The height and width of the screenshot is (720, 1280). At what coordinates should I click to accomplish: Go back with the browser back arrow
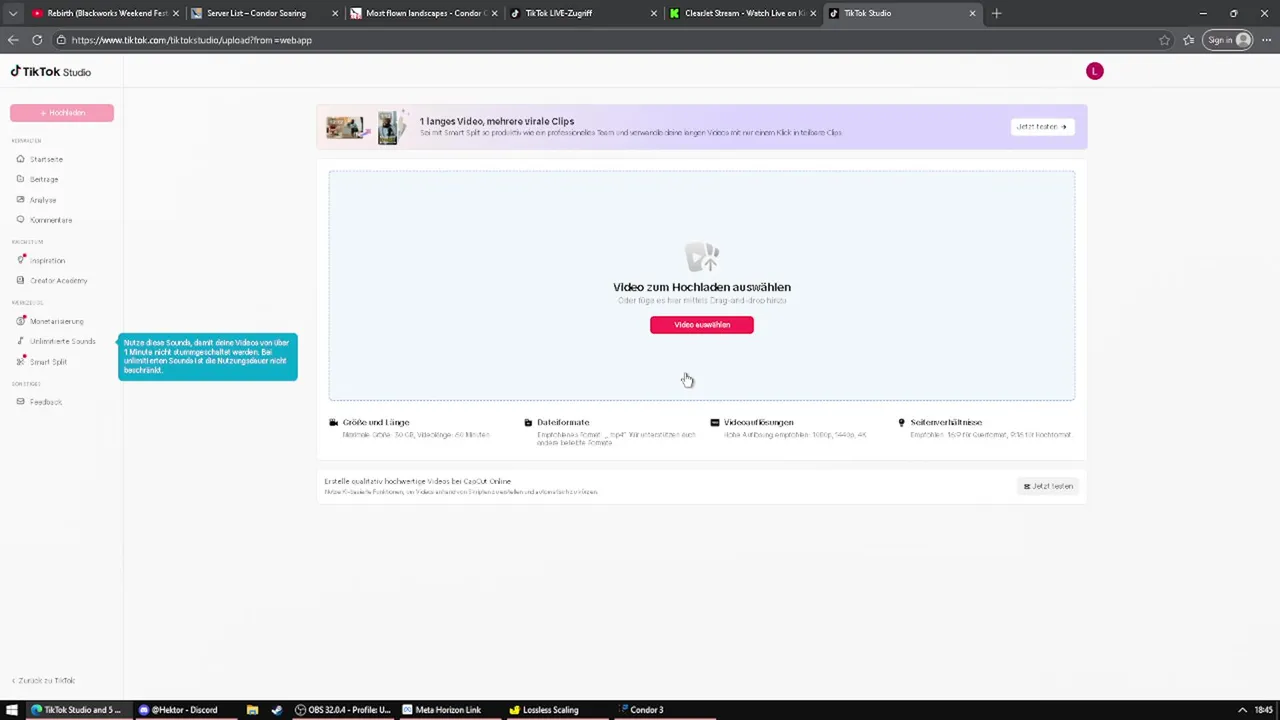13,40
